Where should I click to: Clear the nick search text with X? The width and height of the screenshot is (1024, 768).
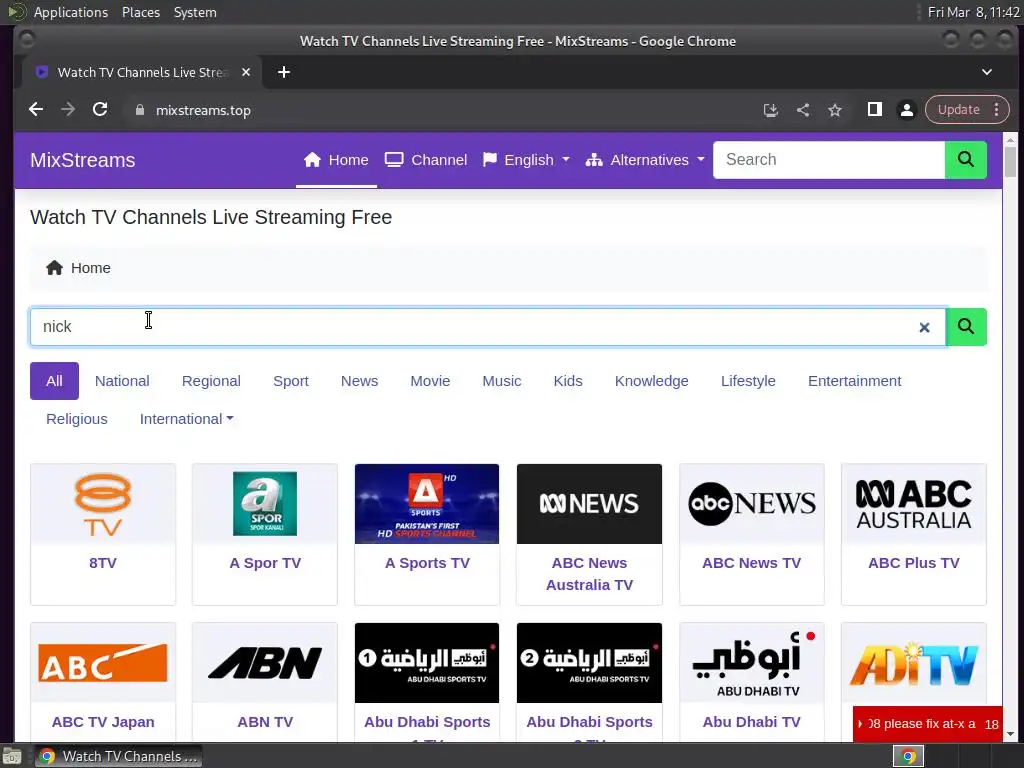point(924,327)
